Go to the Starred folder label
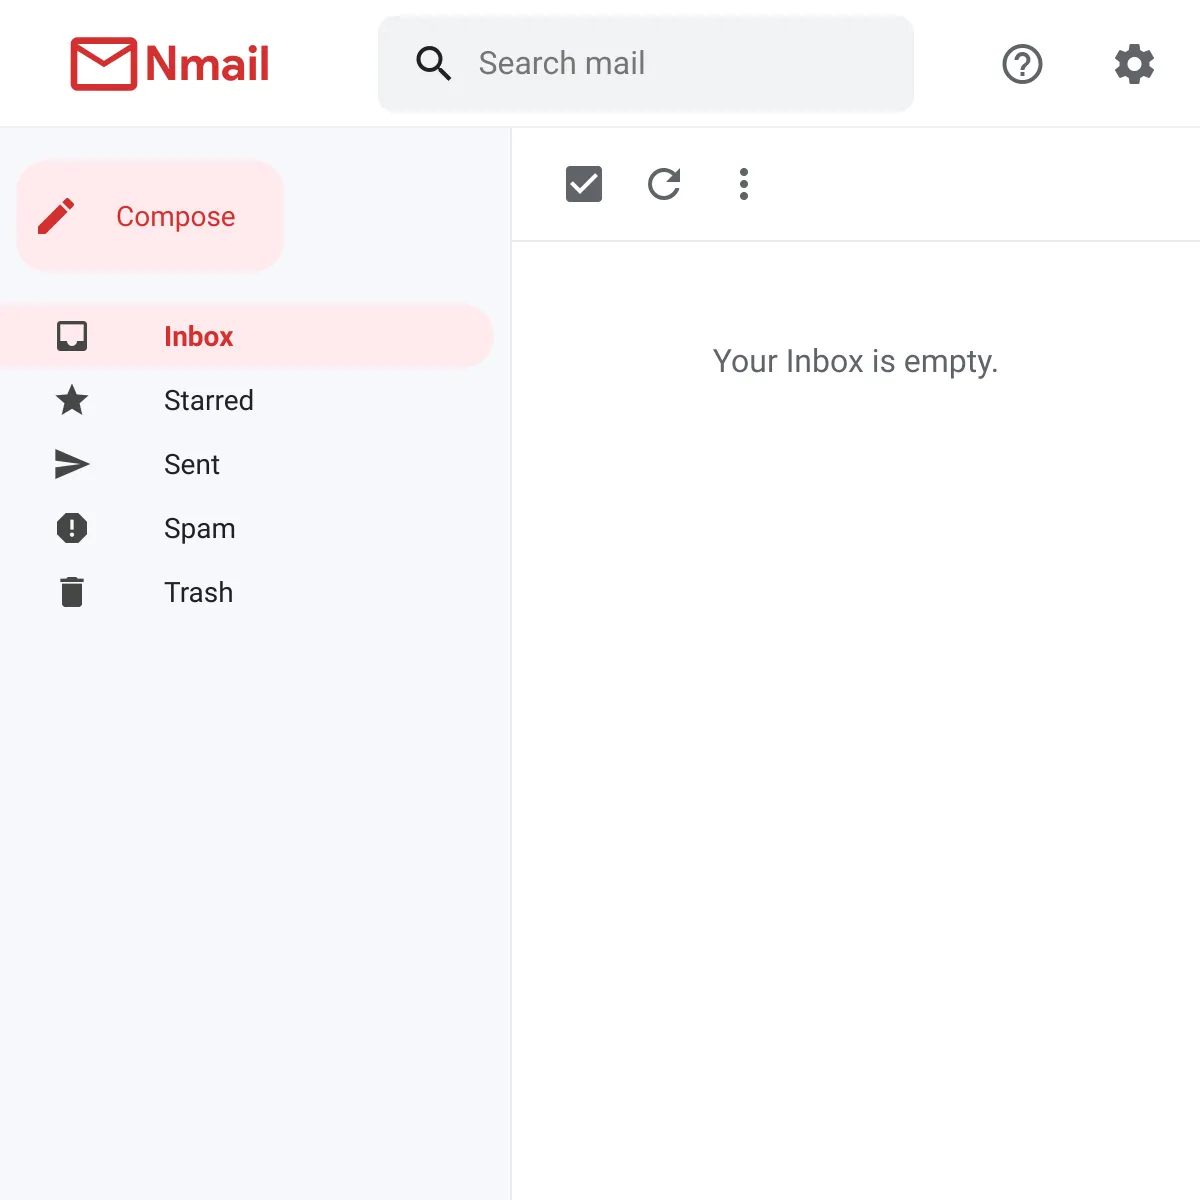1200x1200 pixels. coord(208,400)
